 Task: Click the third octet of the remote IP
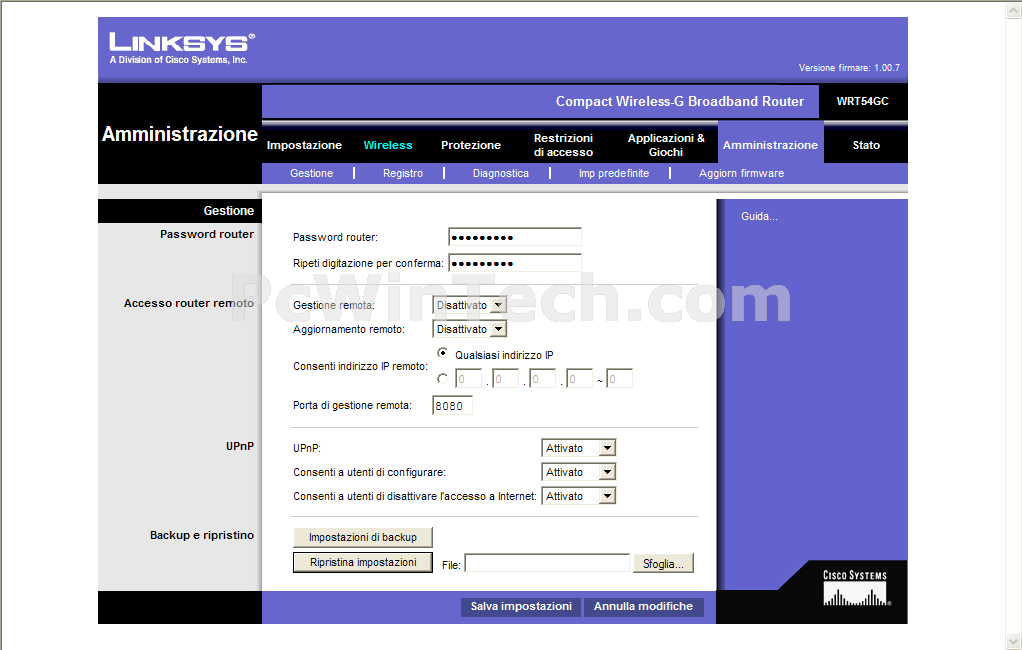(543, 379)
